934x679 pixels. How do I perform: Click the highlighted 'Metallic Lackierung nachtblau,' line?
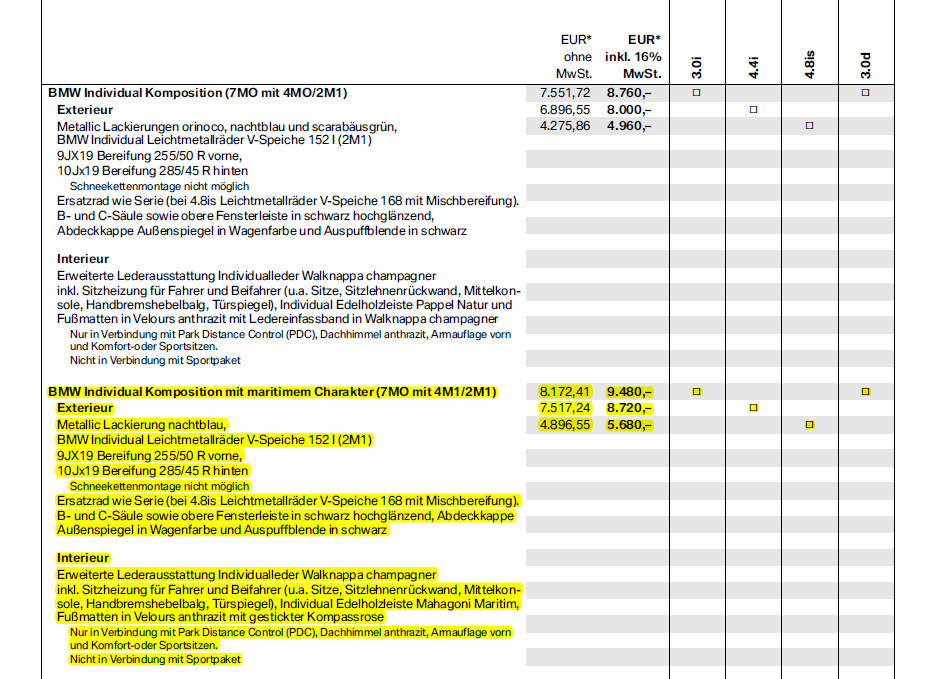pos(142,425)
